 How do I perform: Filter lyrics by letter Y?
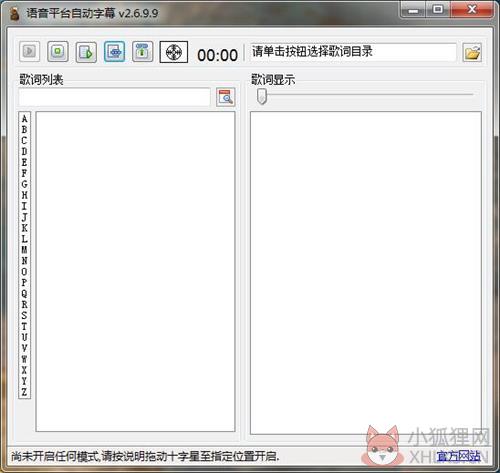coord(24,381)
